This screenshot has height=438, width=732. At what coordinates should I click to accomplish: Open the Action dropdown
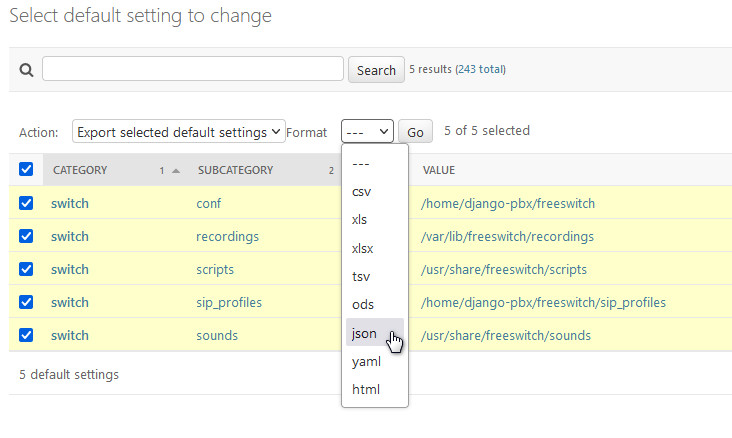(178, 132)
